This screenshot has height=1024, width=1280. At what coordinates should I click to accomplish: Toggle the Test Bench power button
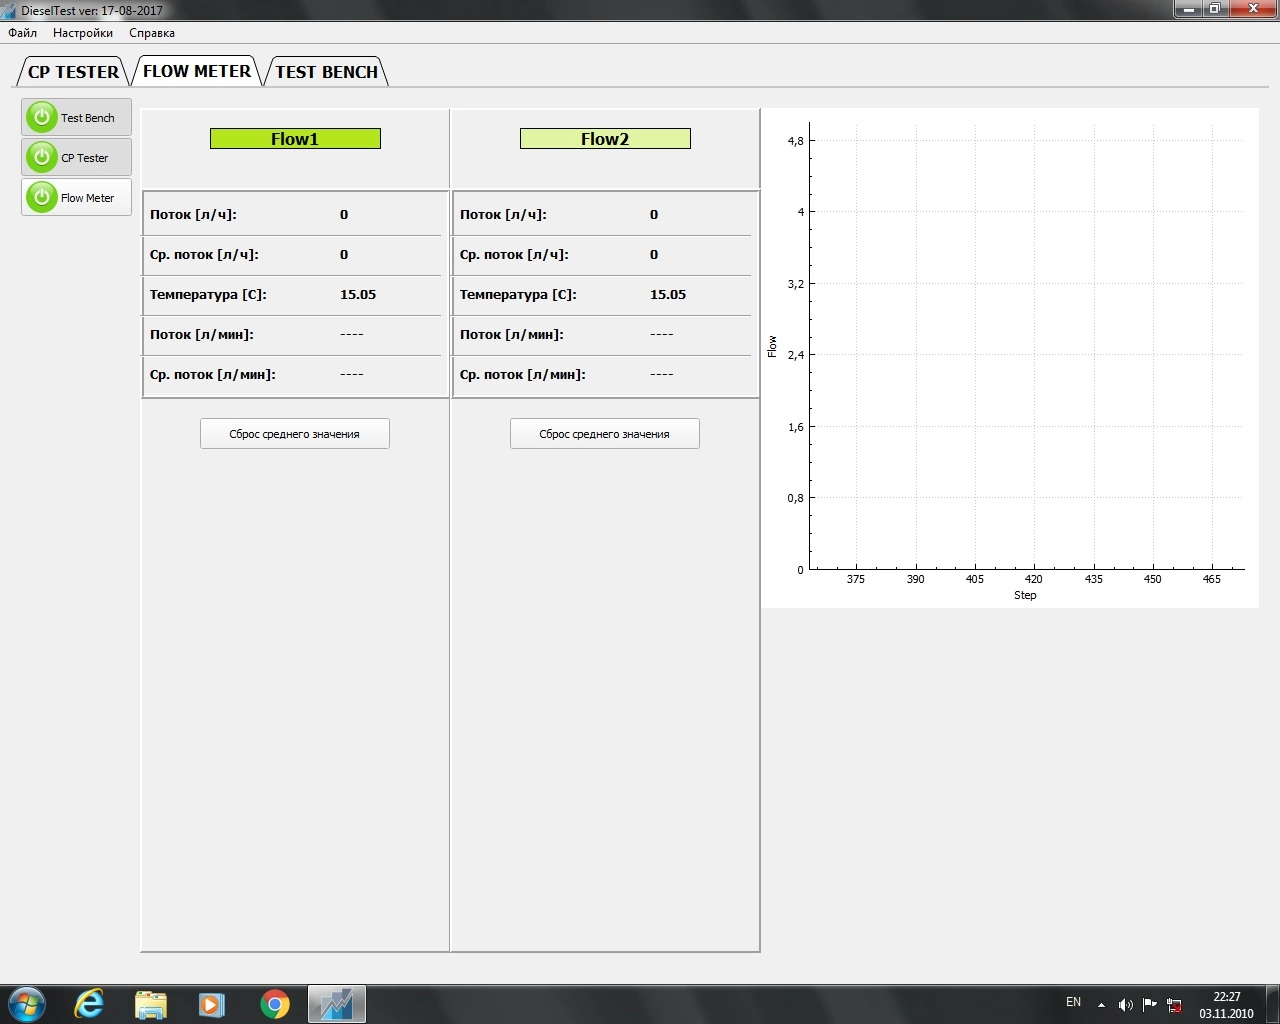[x=76, y=117]
